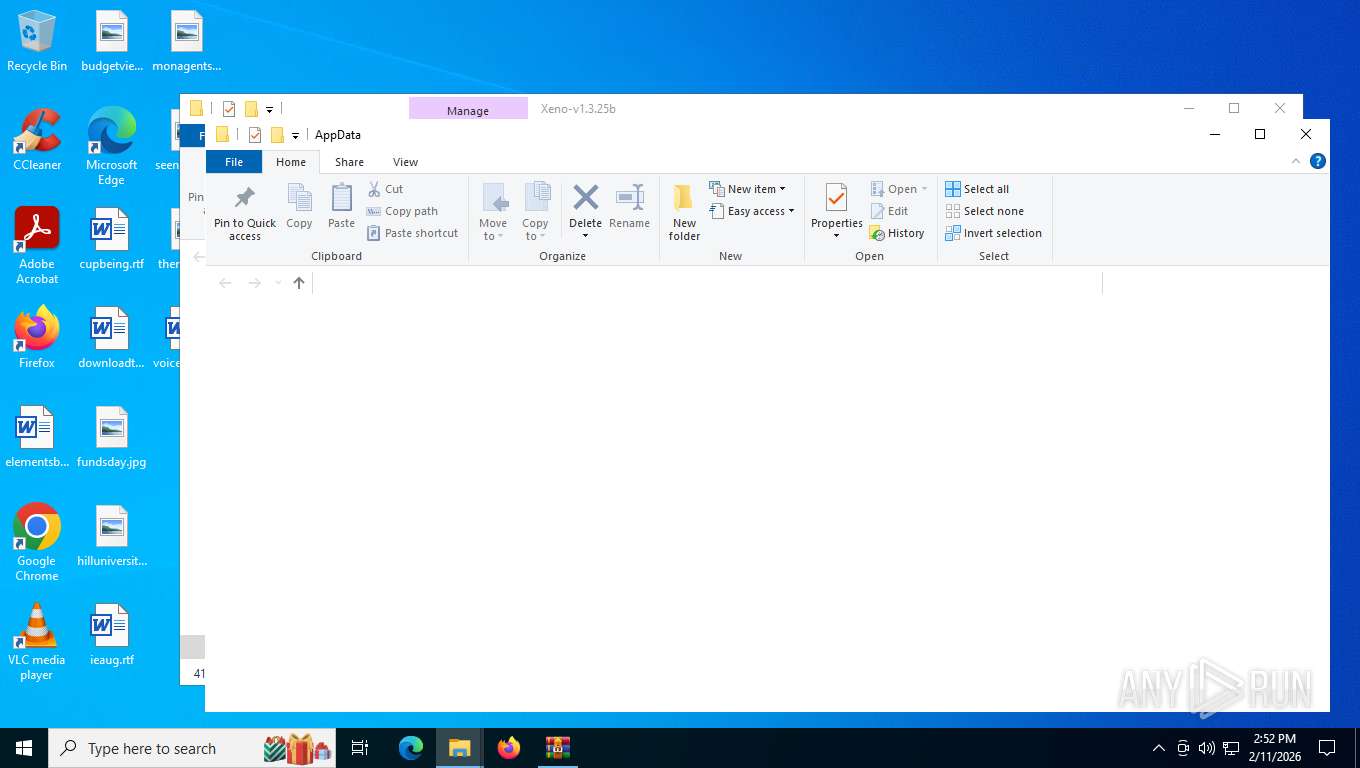Expand the Delete options arrow
1360x768 pixels.
pyautogui.click(x=585, y=236)
